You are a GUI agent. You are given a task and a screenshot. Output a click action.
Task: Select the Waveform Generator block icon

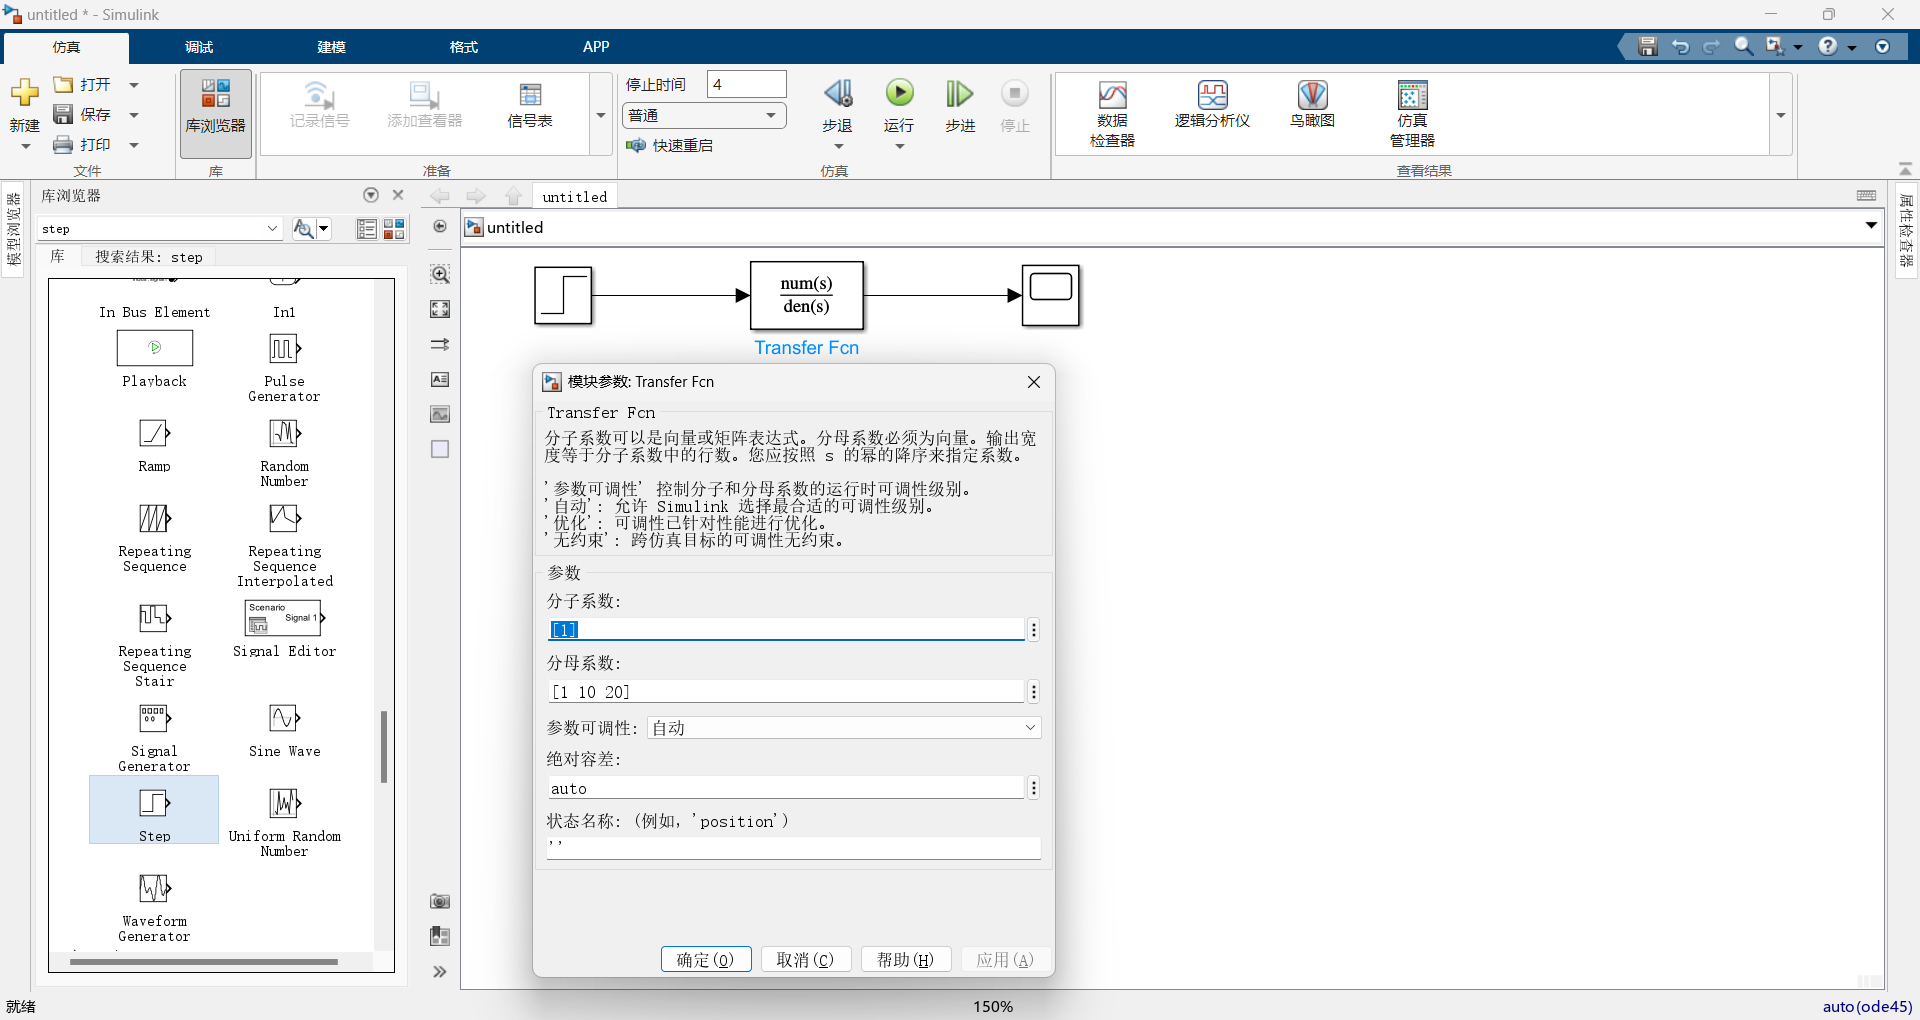[x=155, y=888]
